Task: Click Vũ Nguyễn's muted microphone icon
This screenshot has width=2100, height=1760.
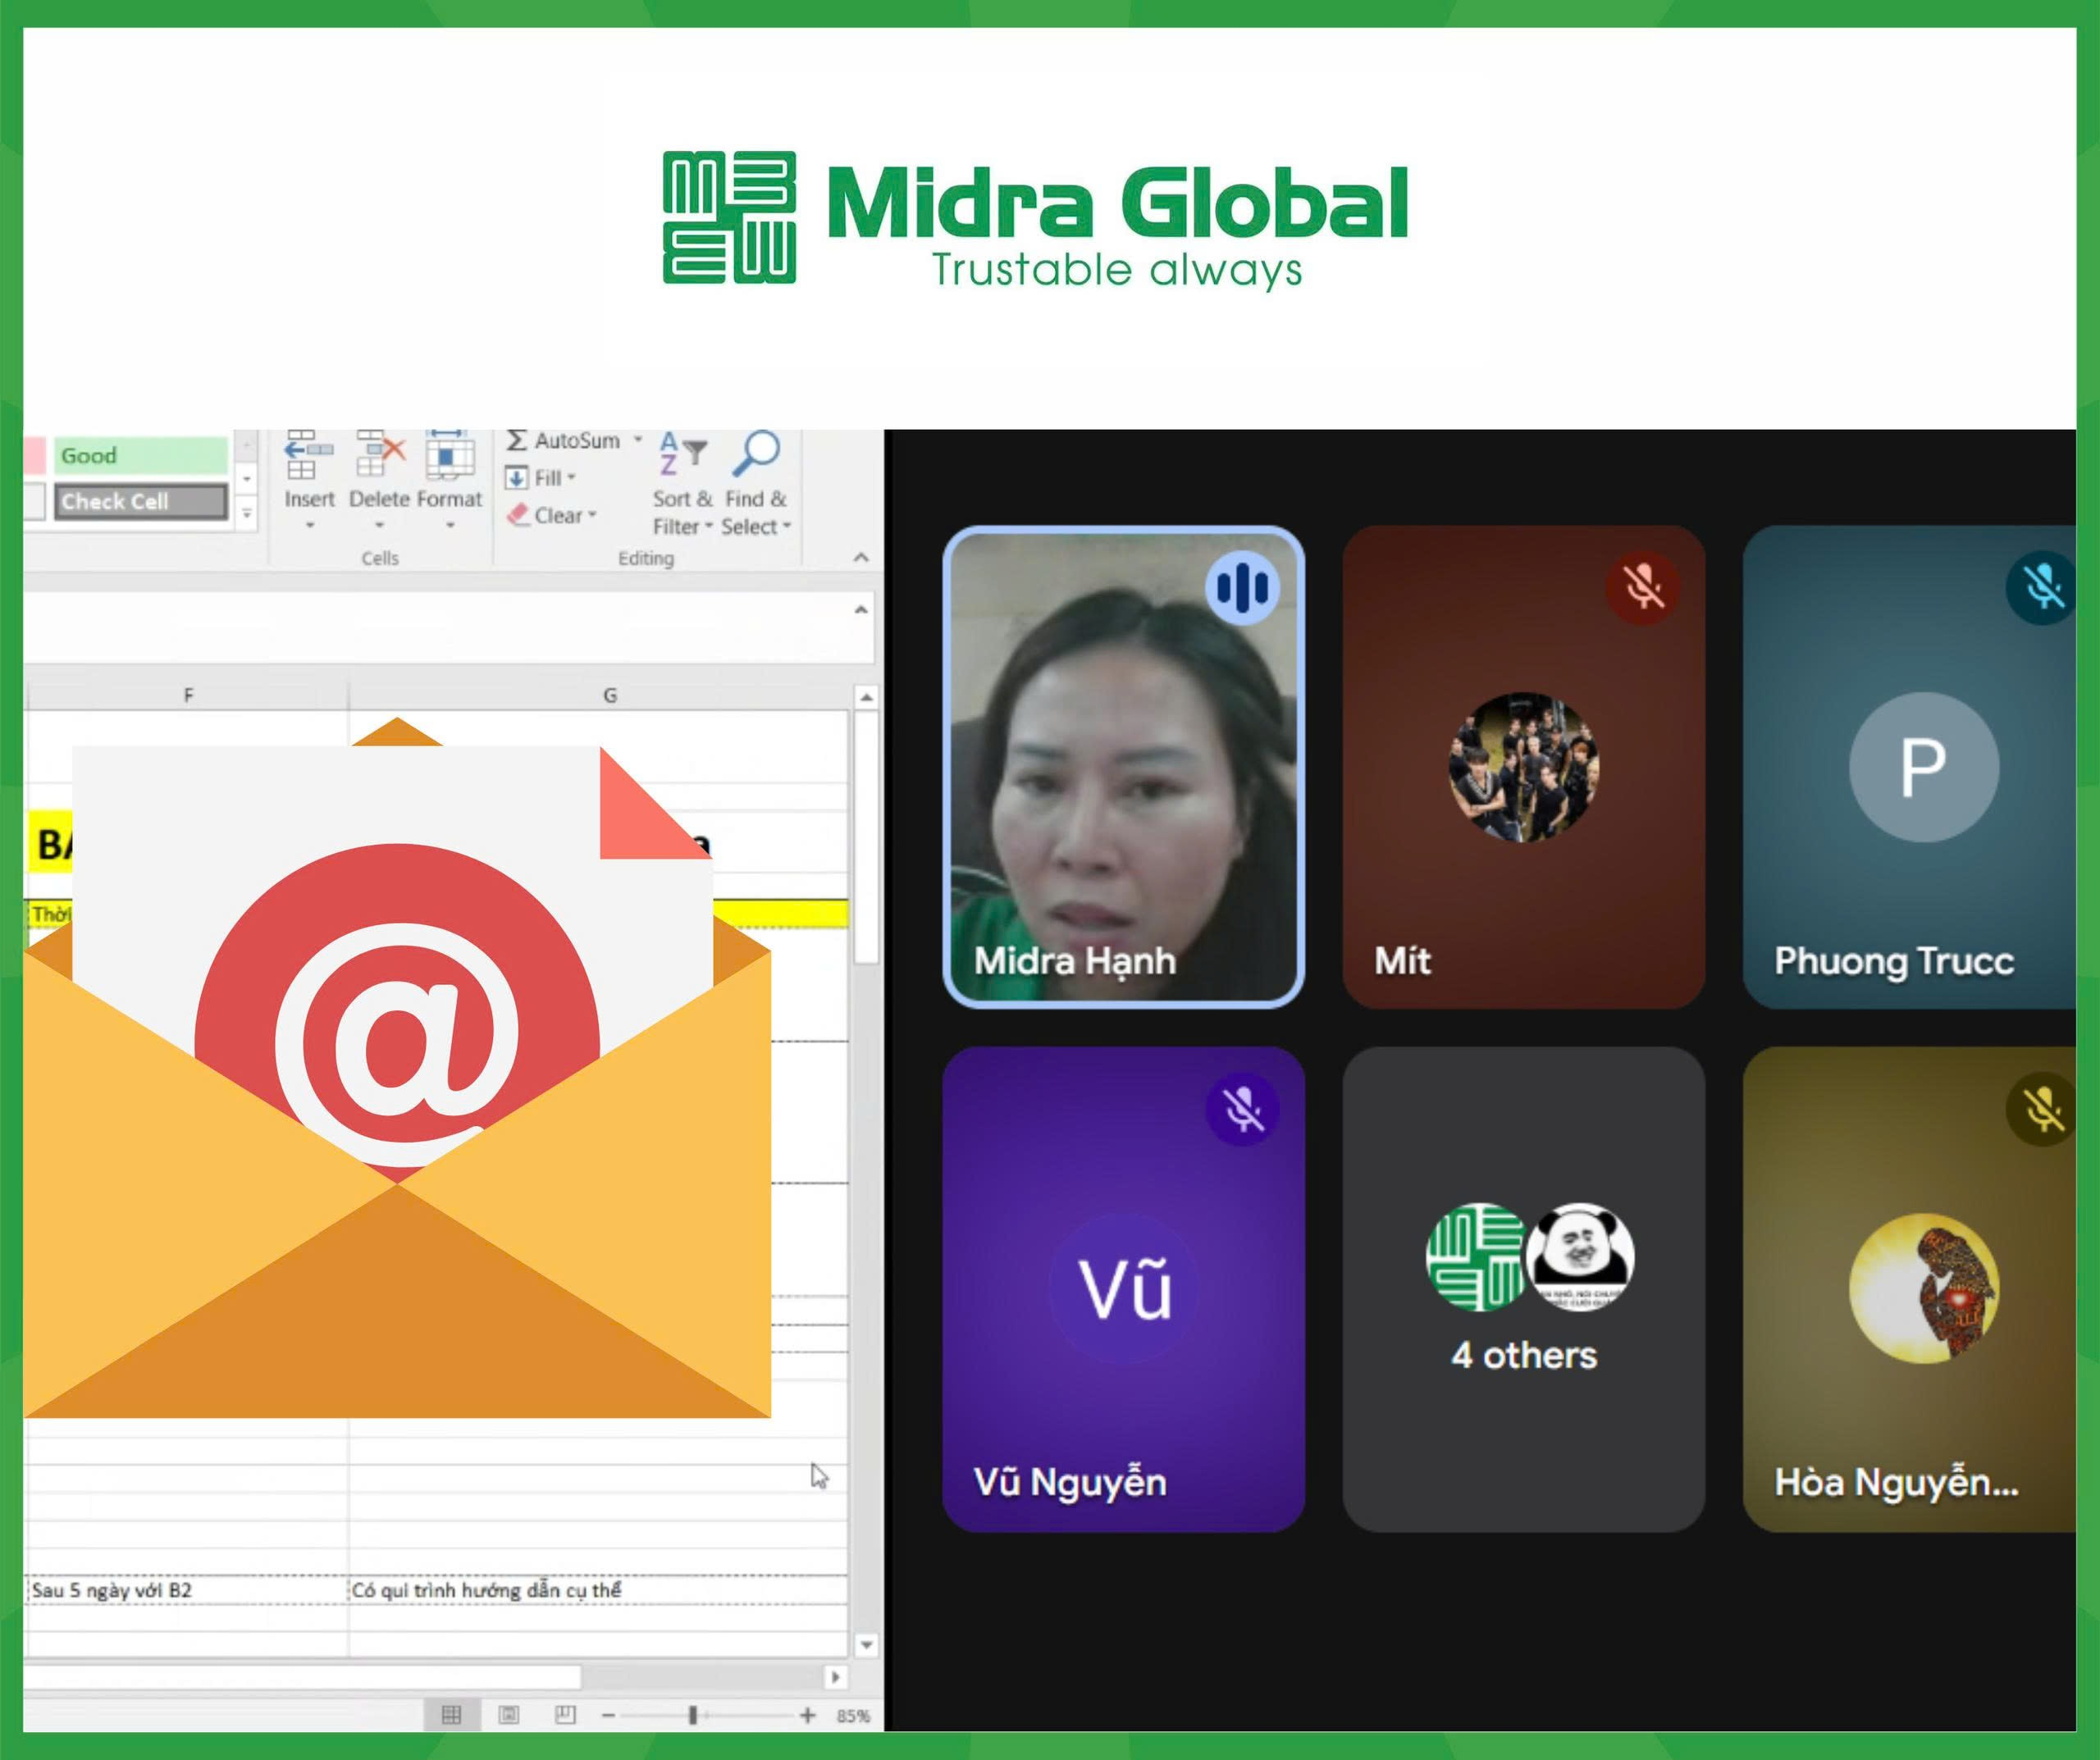Action: pos(1242,1109)
